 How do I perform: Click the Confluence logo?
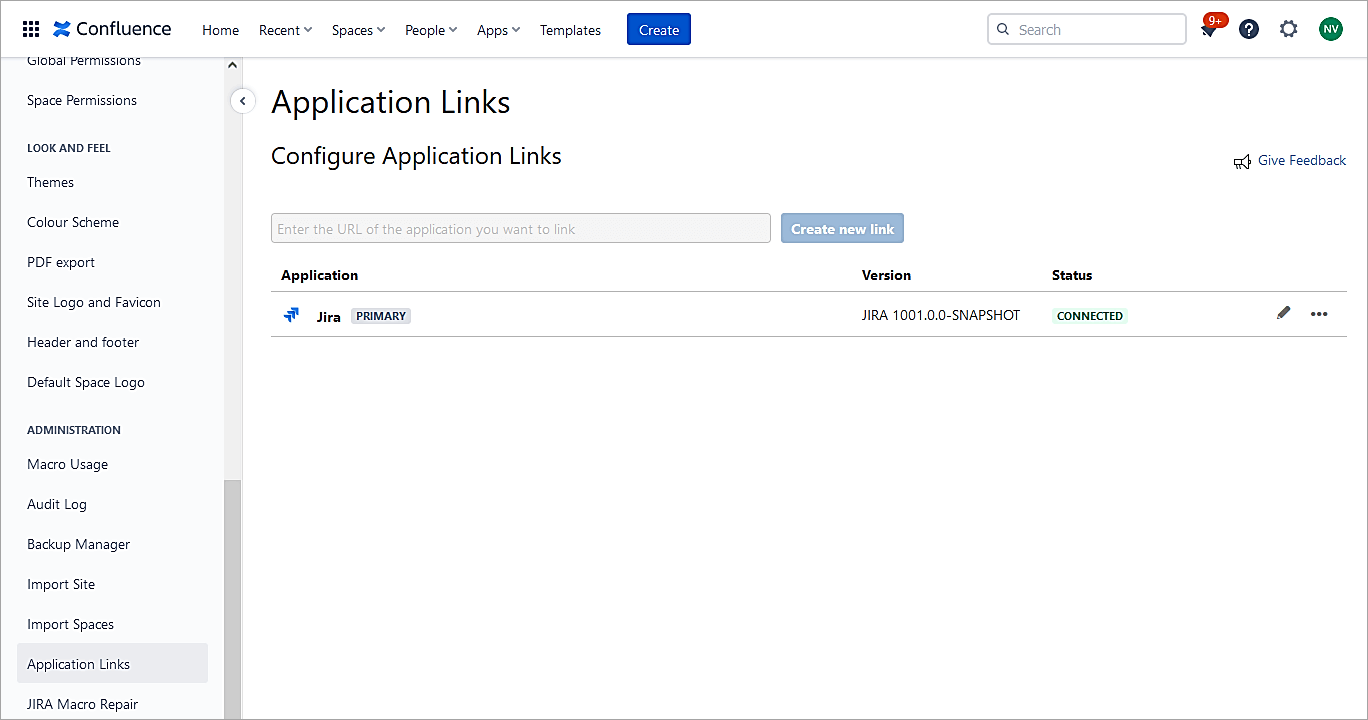coord(112,29)
